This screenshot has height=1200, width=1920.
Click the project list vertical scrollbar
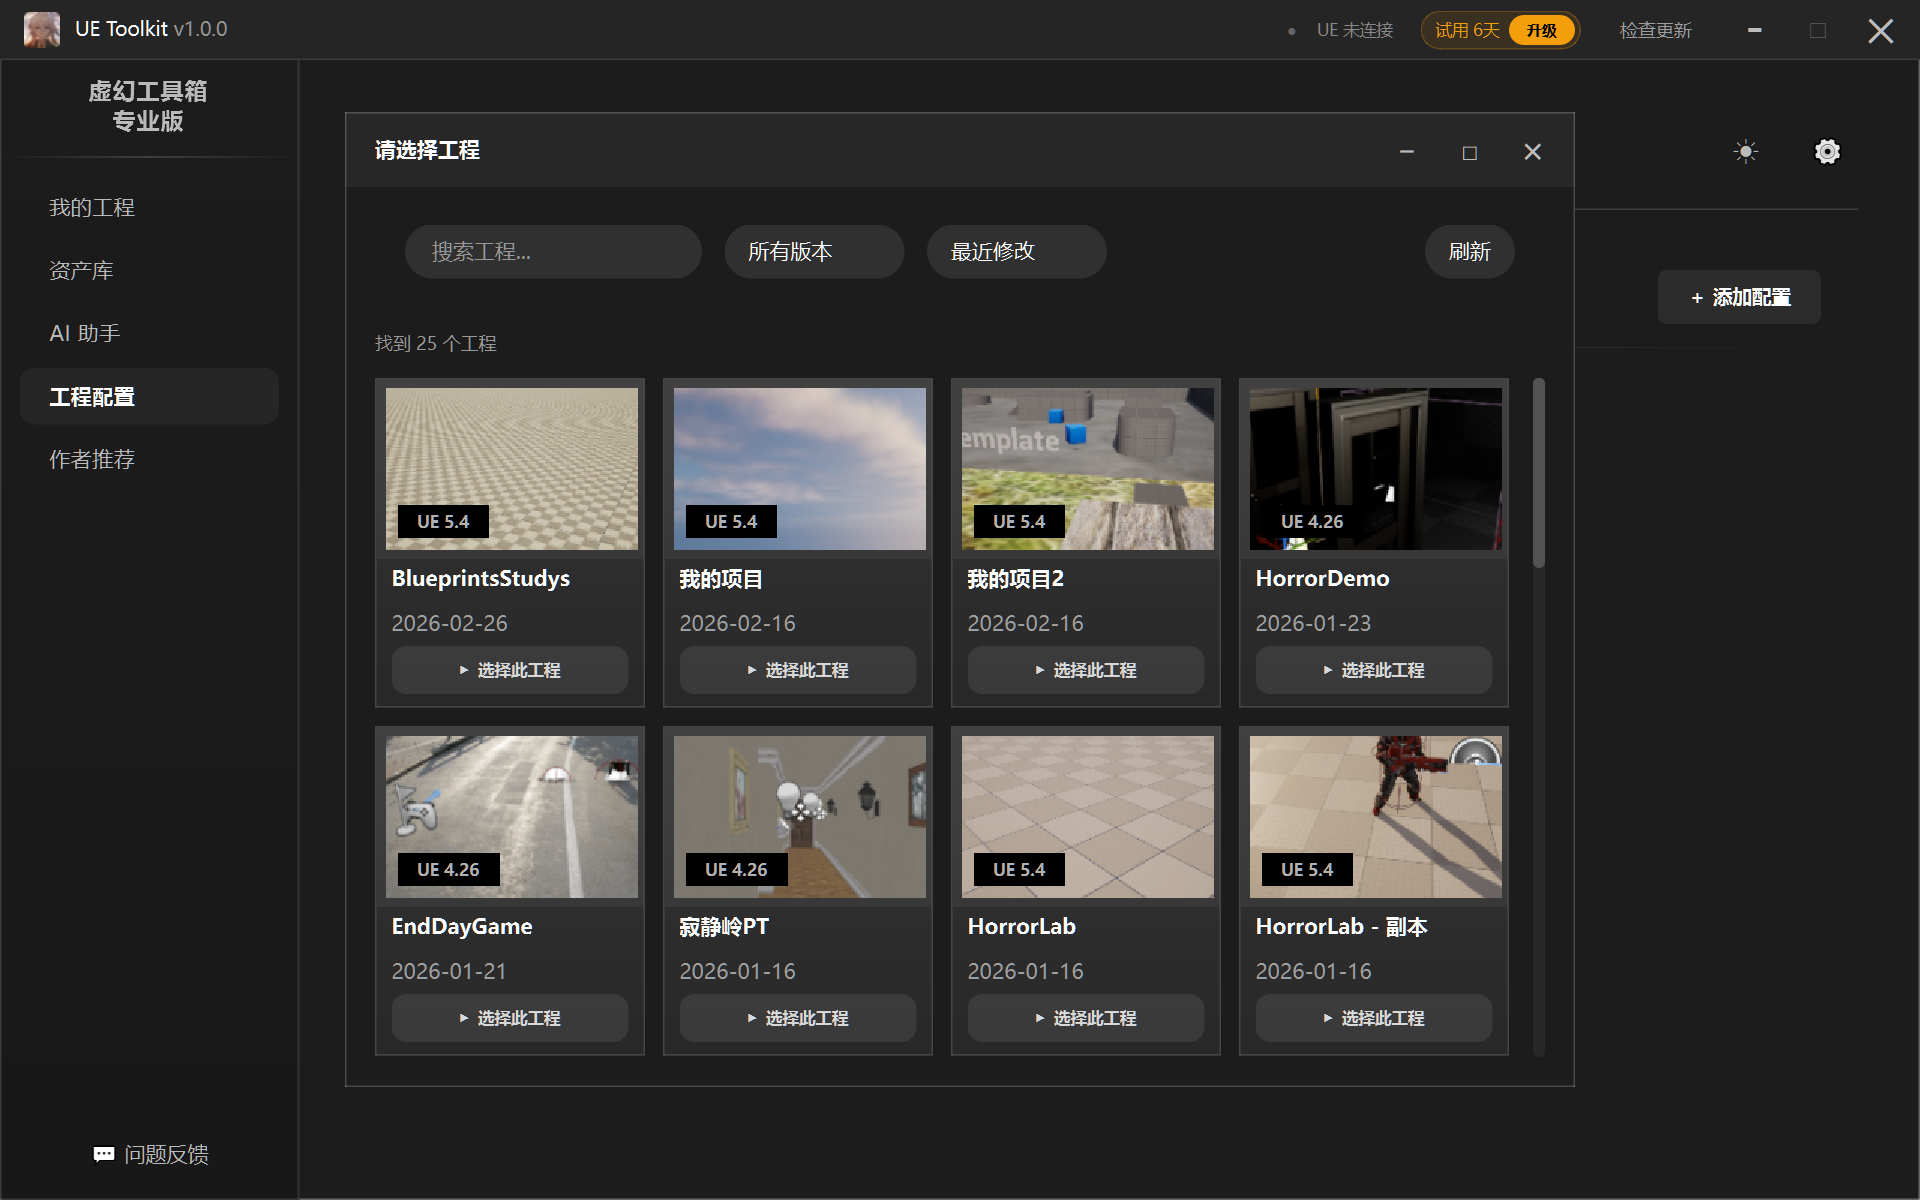[1538, 472]
